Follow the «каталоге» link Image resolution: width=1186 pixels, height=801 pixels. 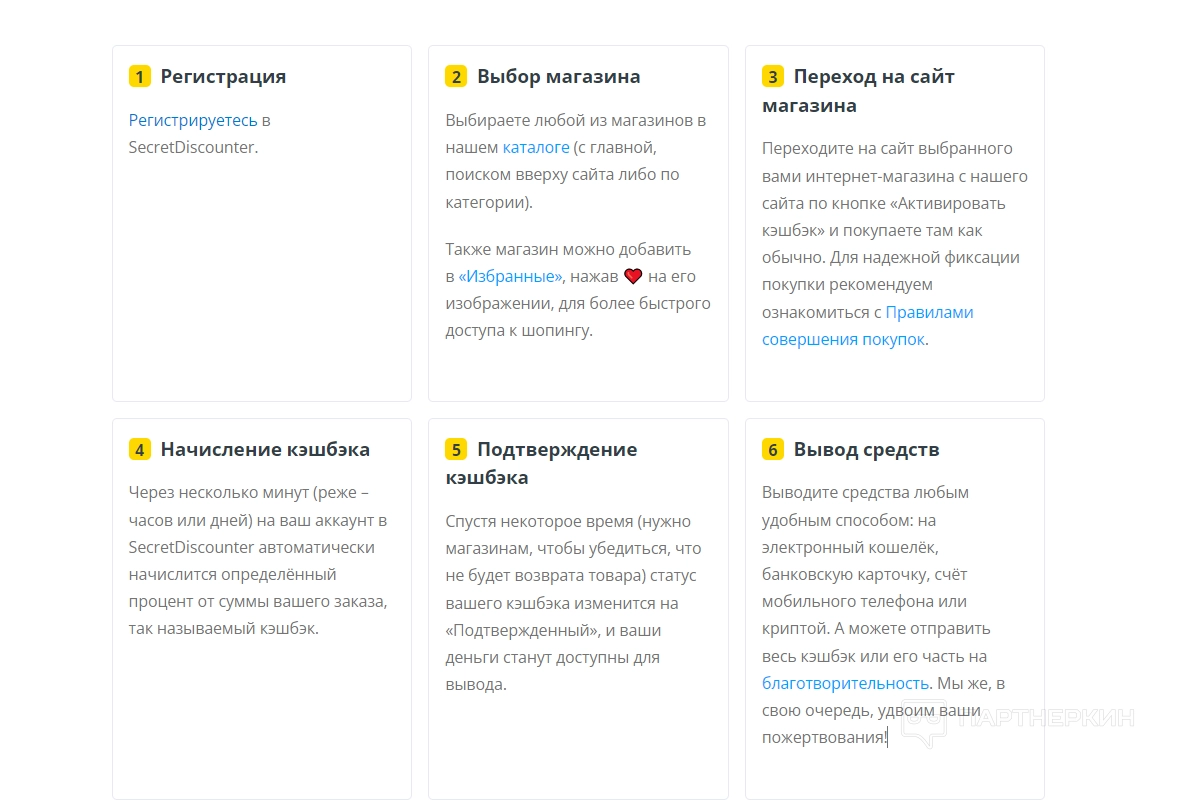coord(535,148)
